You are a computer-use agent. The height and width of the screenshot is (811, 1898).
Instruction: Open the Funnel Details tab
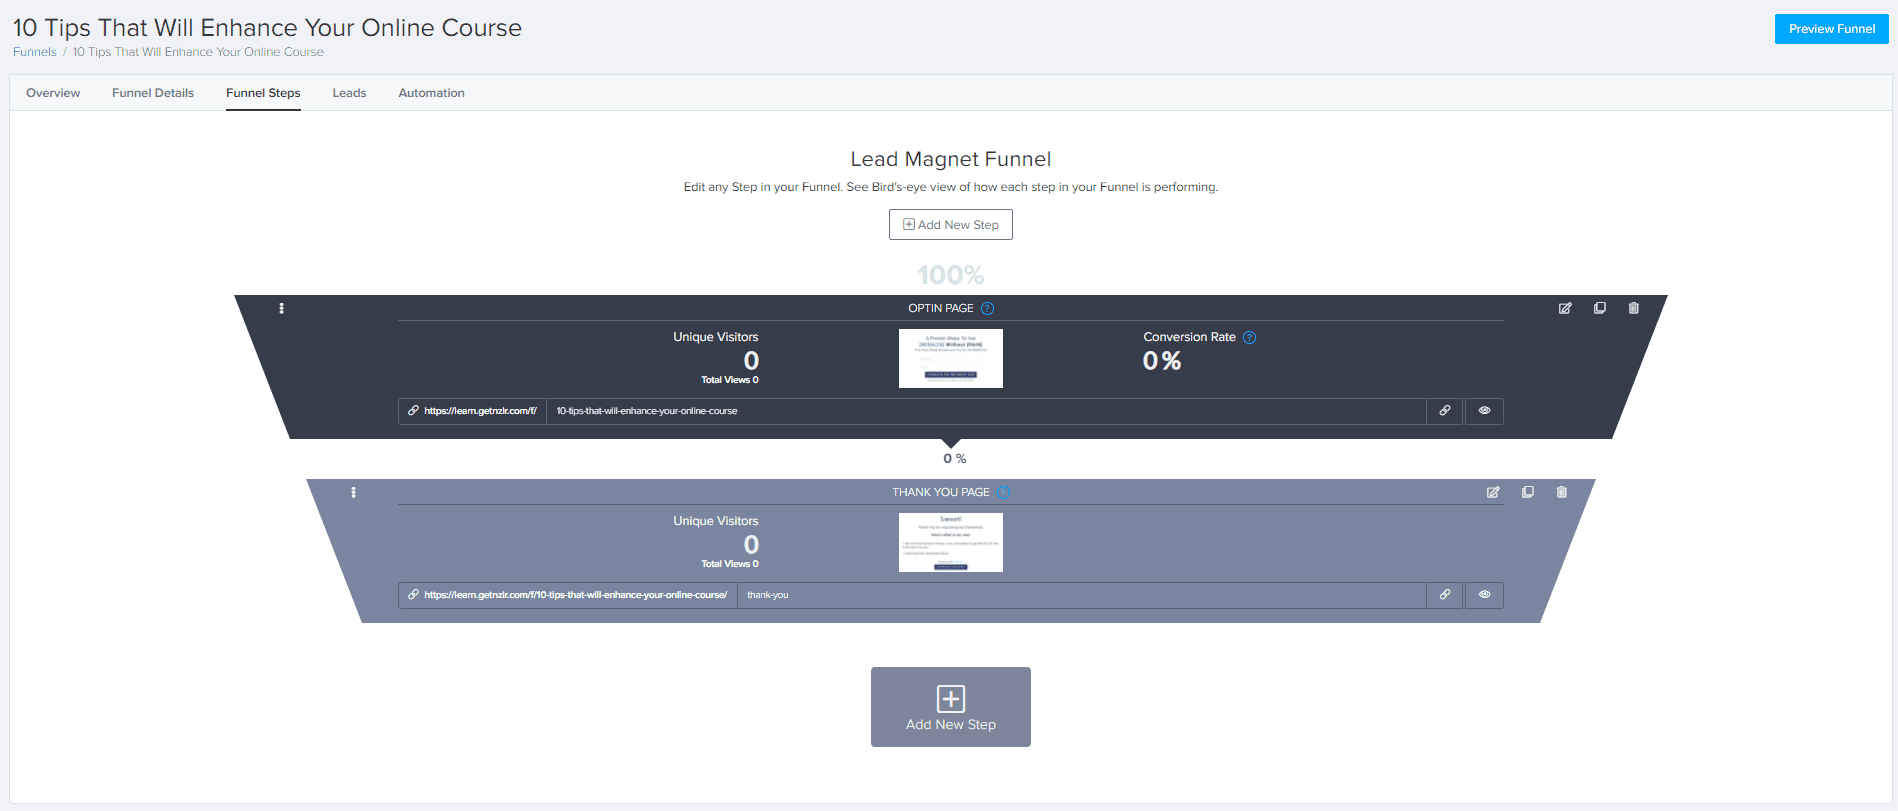tap(153, 93)
